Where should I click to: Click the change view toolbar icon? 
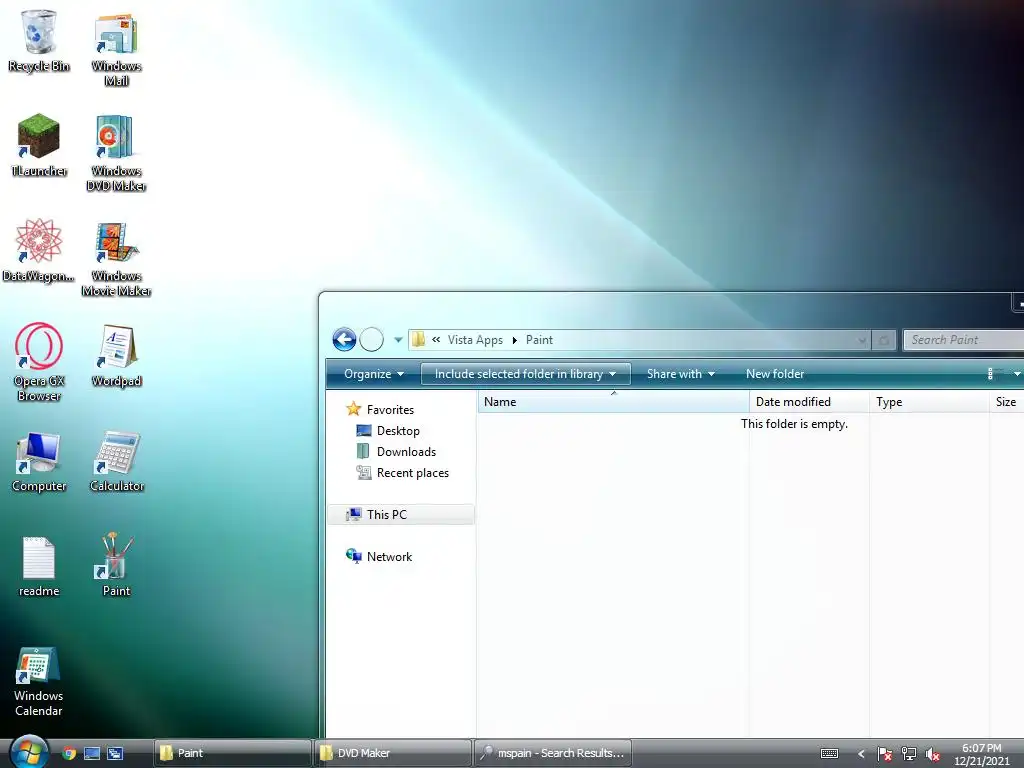tap(995, 374)
